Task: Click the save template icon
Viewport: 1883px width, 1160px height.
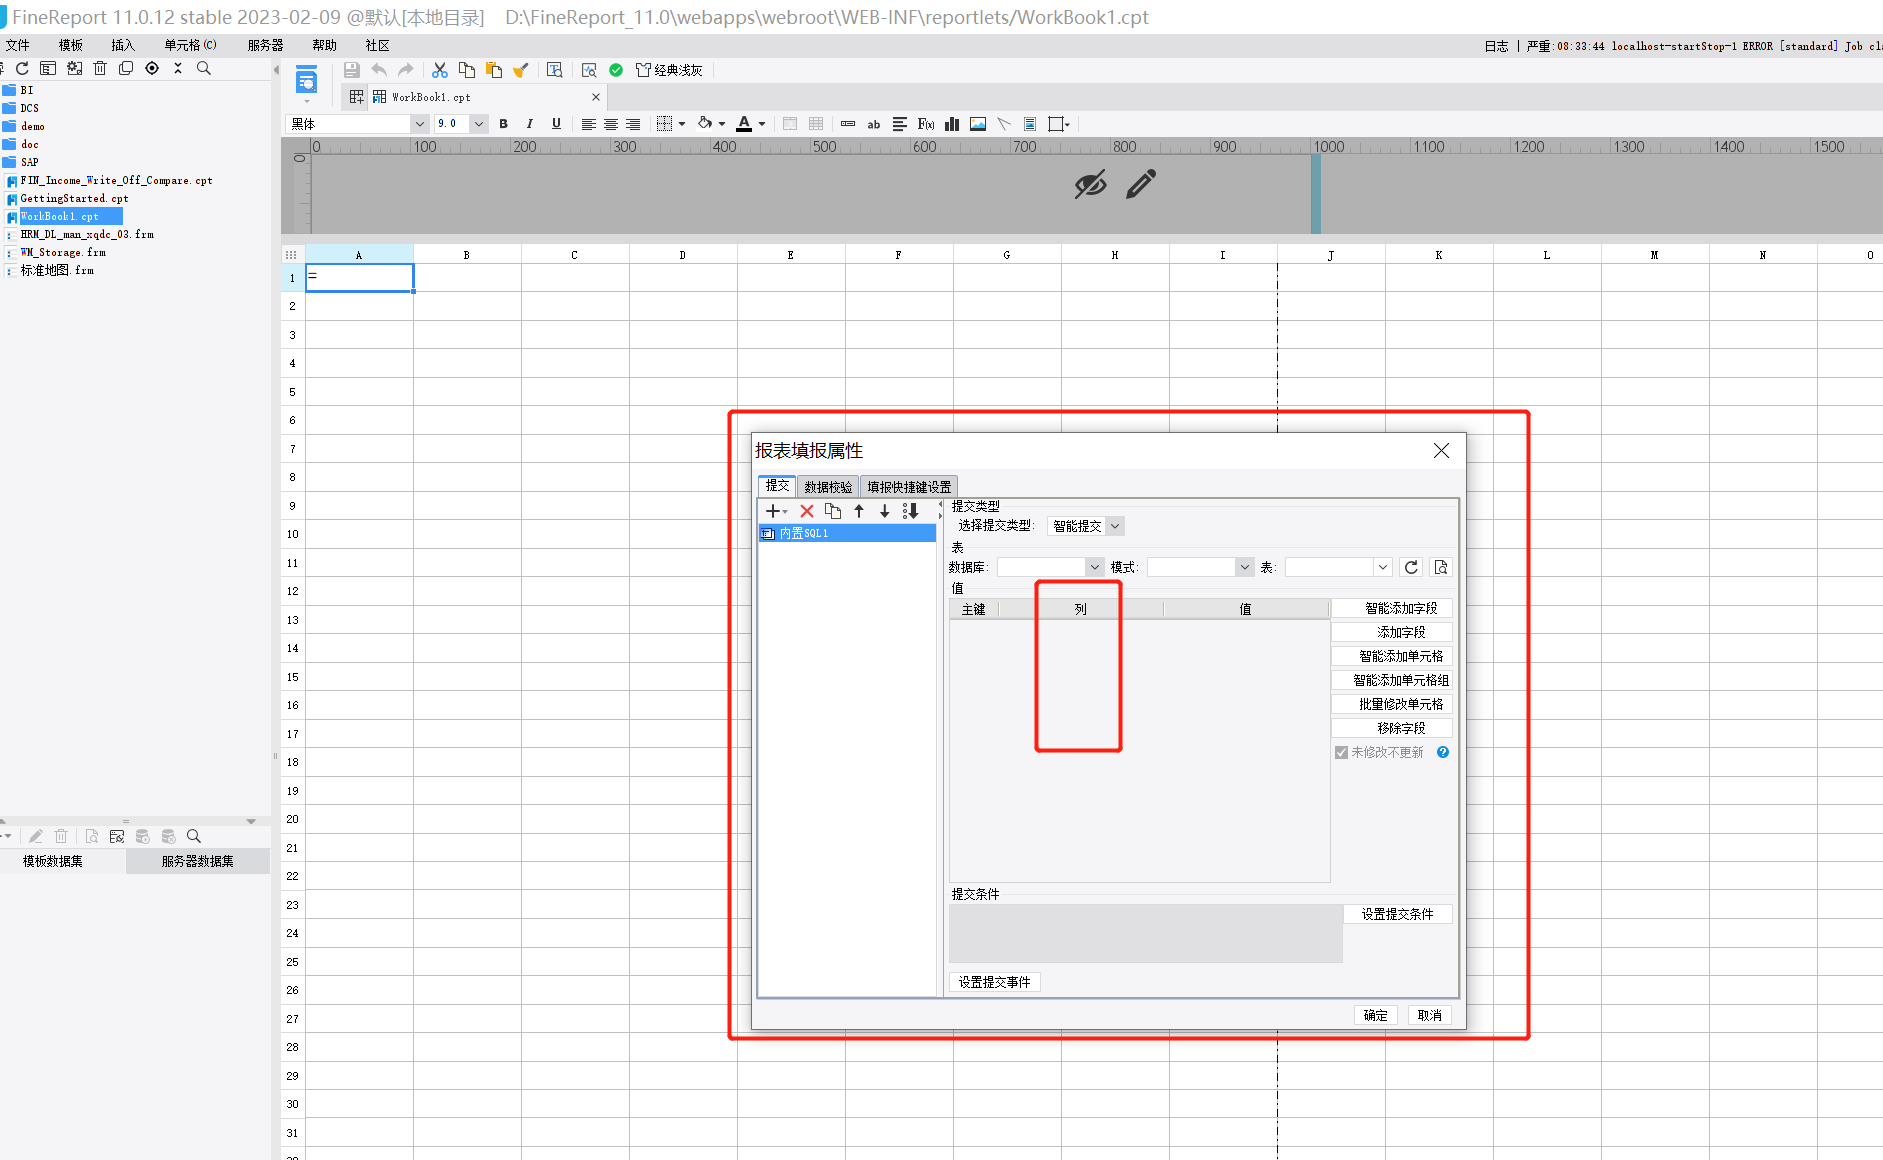Action: pos(351,70)
